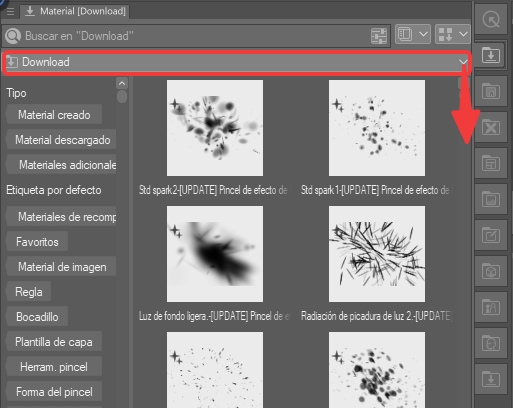Click the edit pencil folder icon in sidebar
Image resolution: width=513 pixels, height=408 pixels.
click(491, 236)
